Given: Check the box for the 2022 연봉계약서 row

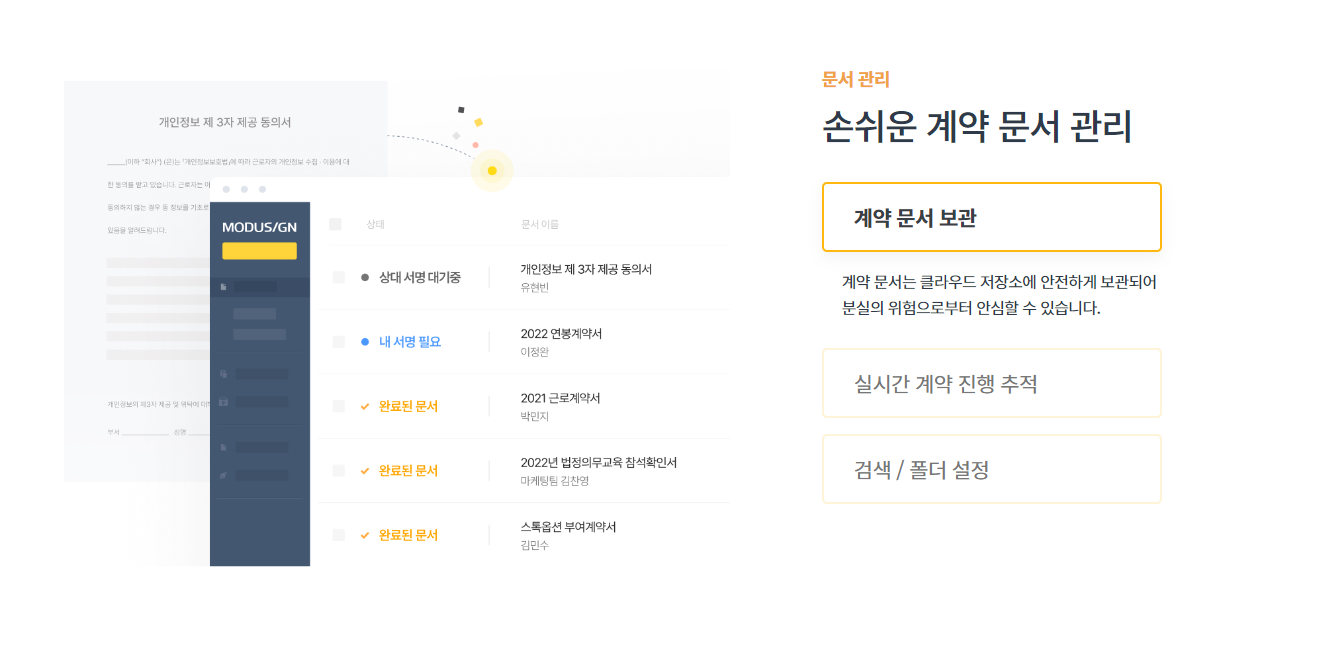Looking at the screenshot, I should click(x=339, y=342).
